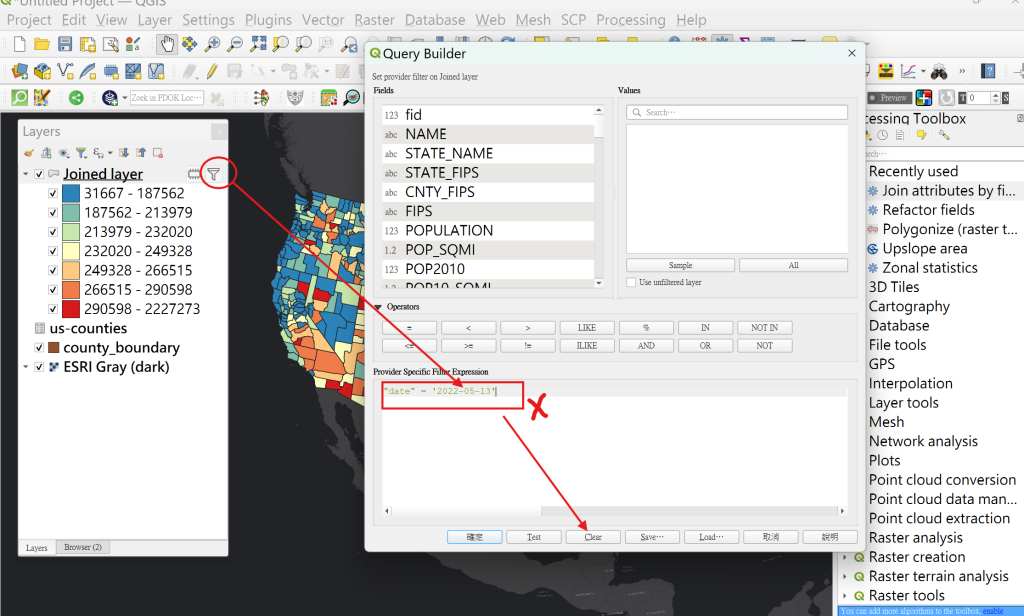The width and height of the screenshot is (1024, 616).
Task: Click the New GeoPackage Layer icon
Action: [42, 71]
